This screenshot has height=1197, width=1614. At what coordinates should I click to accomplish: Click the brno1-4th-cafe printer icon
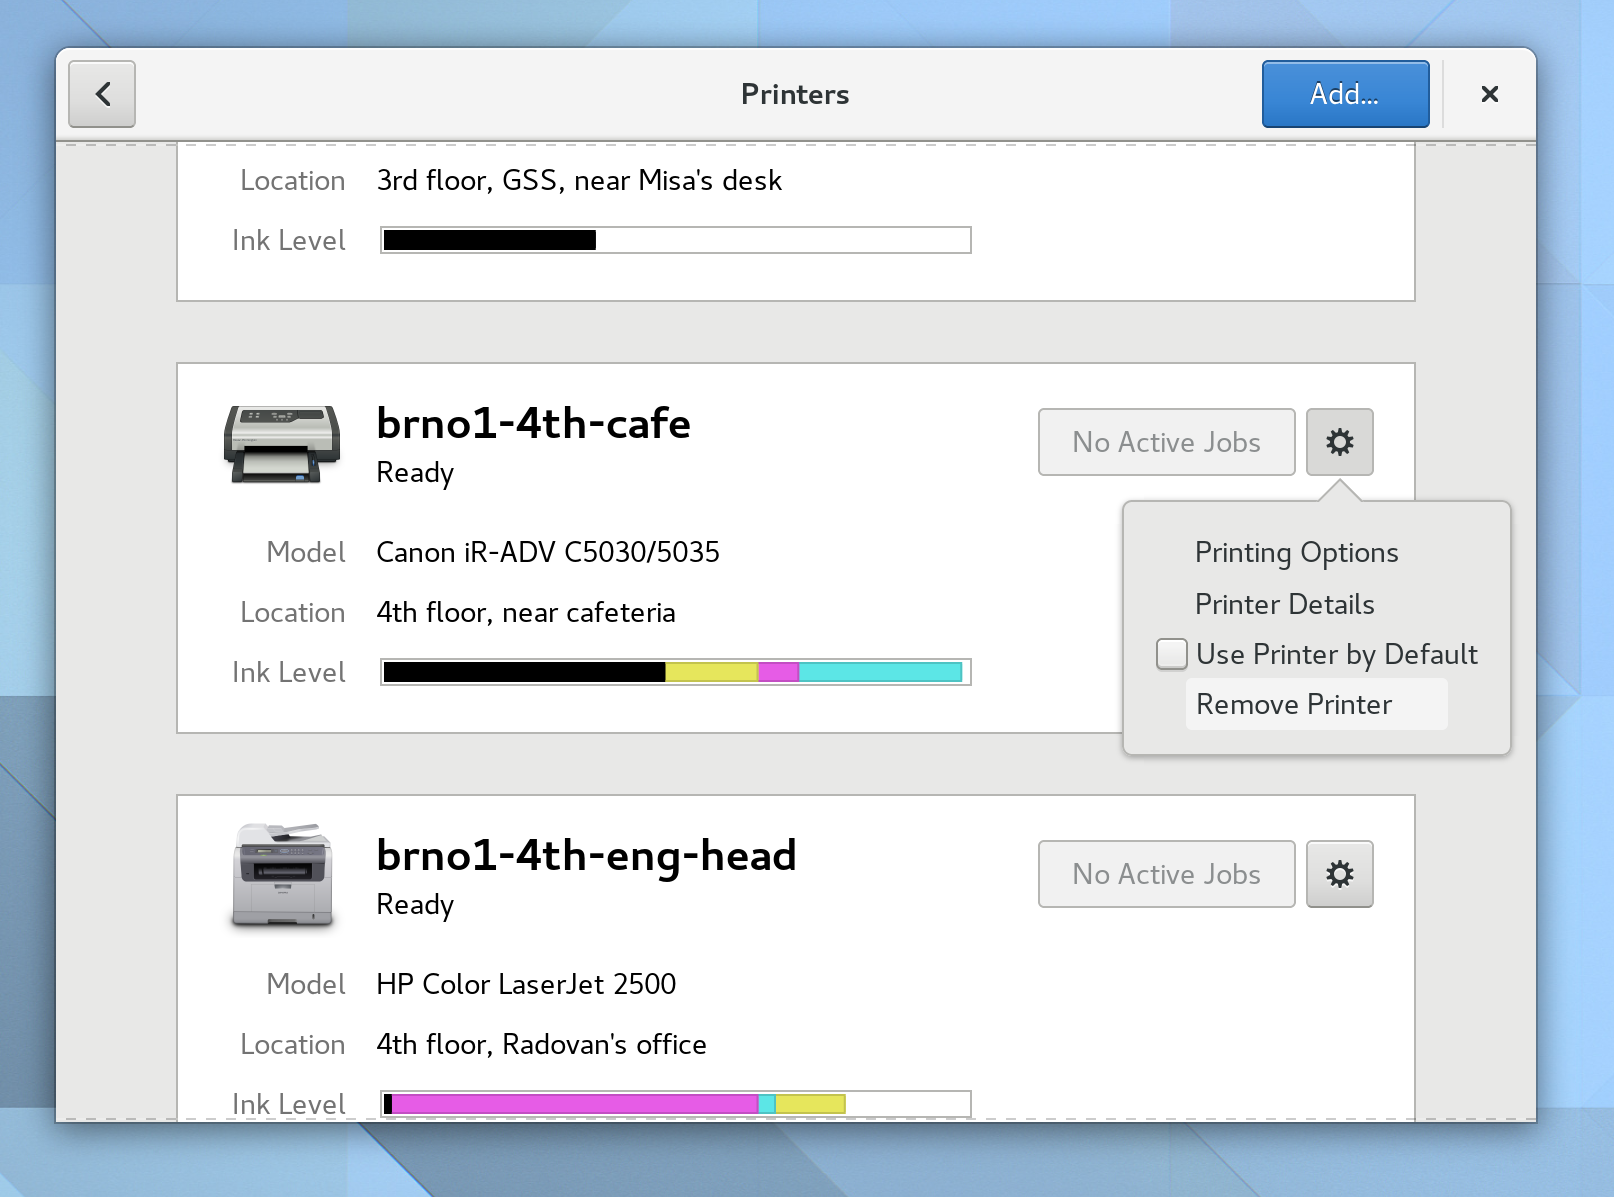pyautogui.click(x=282, y=445)
